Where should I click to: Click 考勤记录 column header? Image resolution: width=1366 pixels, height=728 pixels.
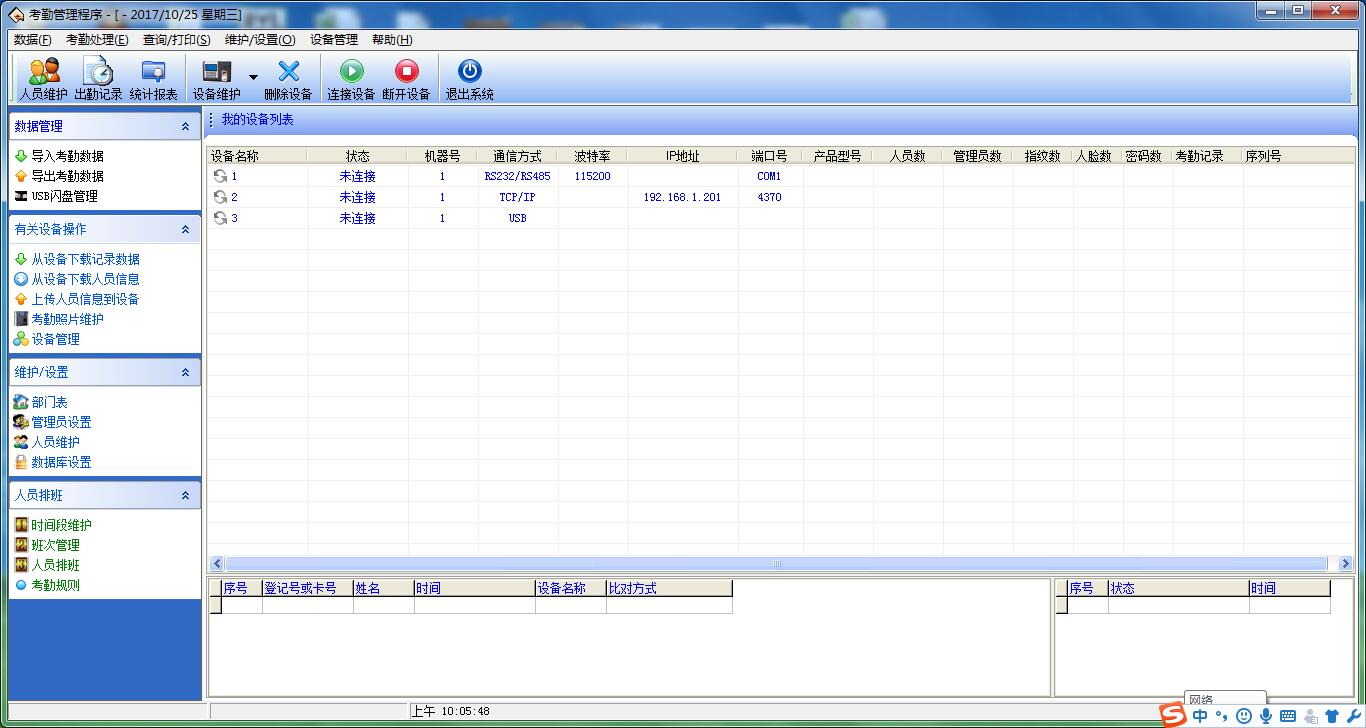pyautogui.click(x=1208, y=156)
